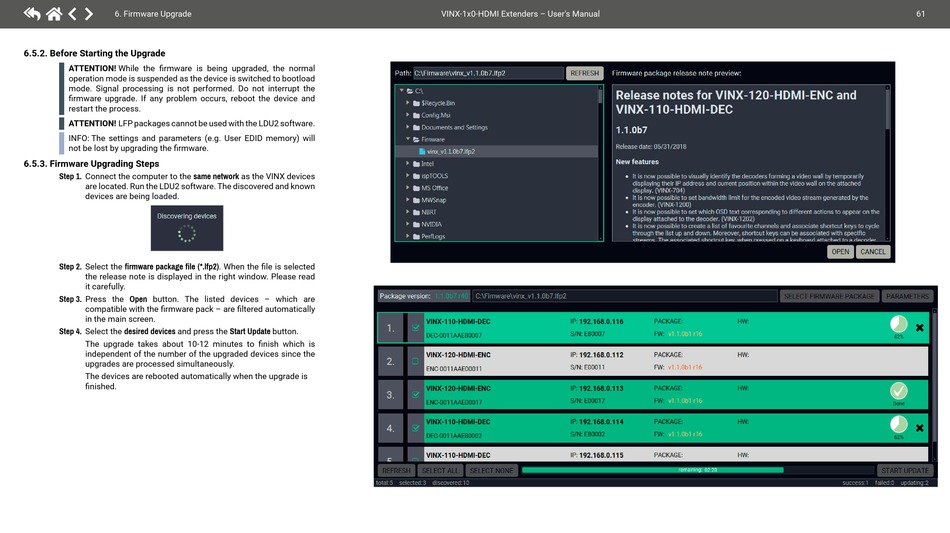Open the previous page arrow
Viewport: 950px width, 533px height.
pos(72,13)
